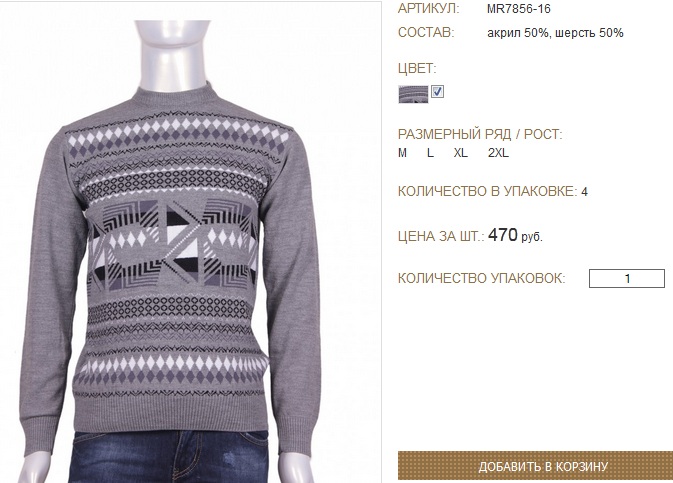Viewport: 673px width, 483px height.
Task: Focus the package quantity input field
Action: 627,279
